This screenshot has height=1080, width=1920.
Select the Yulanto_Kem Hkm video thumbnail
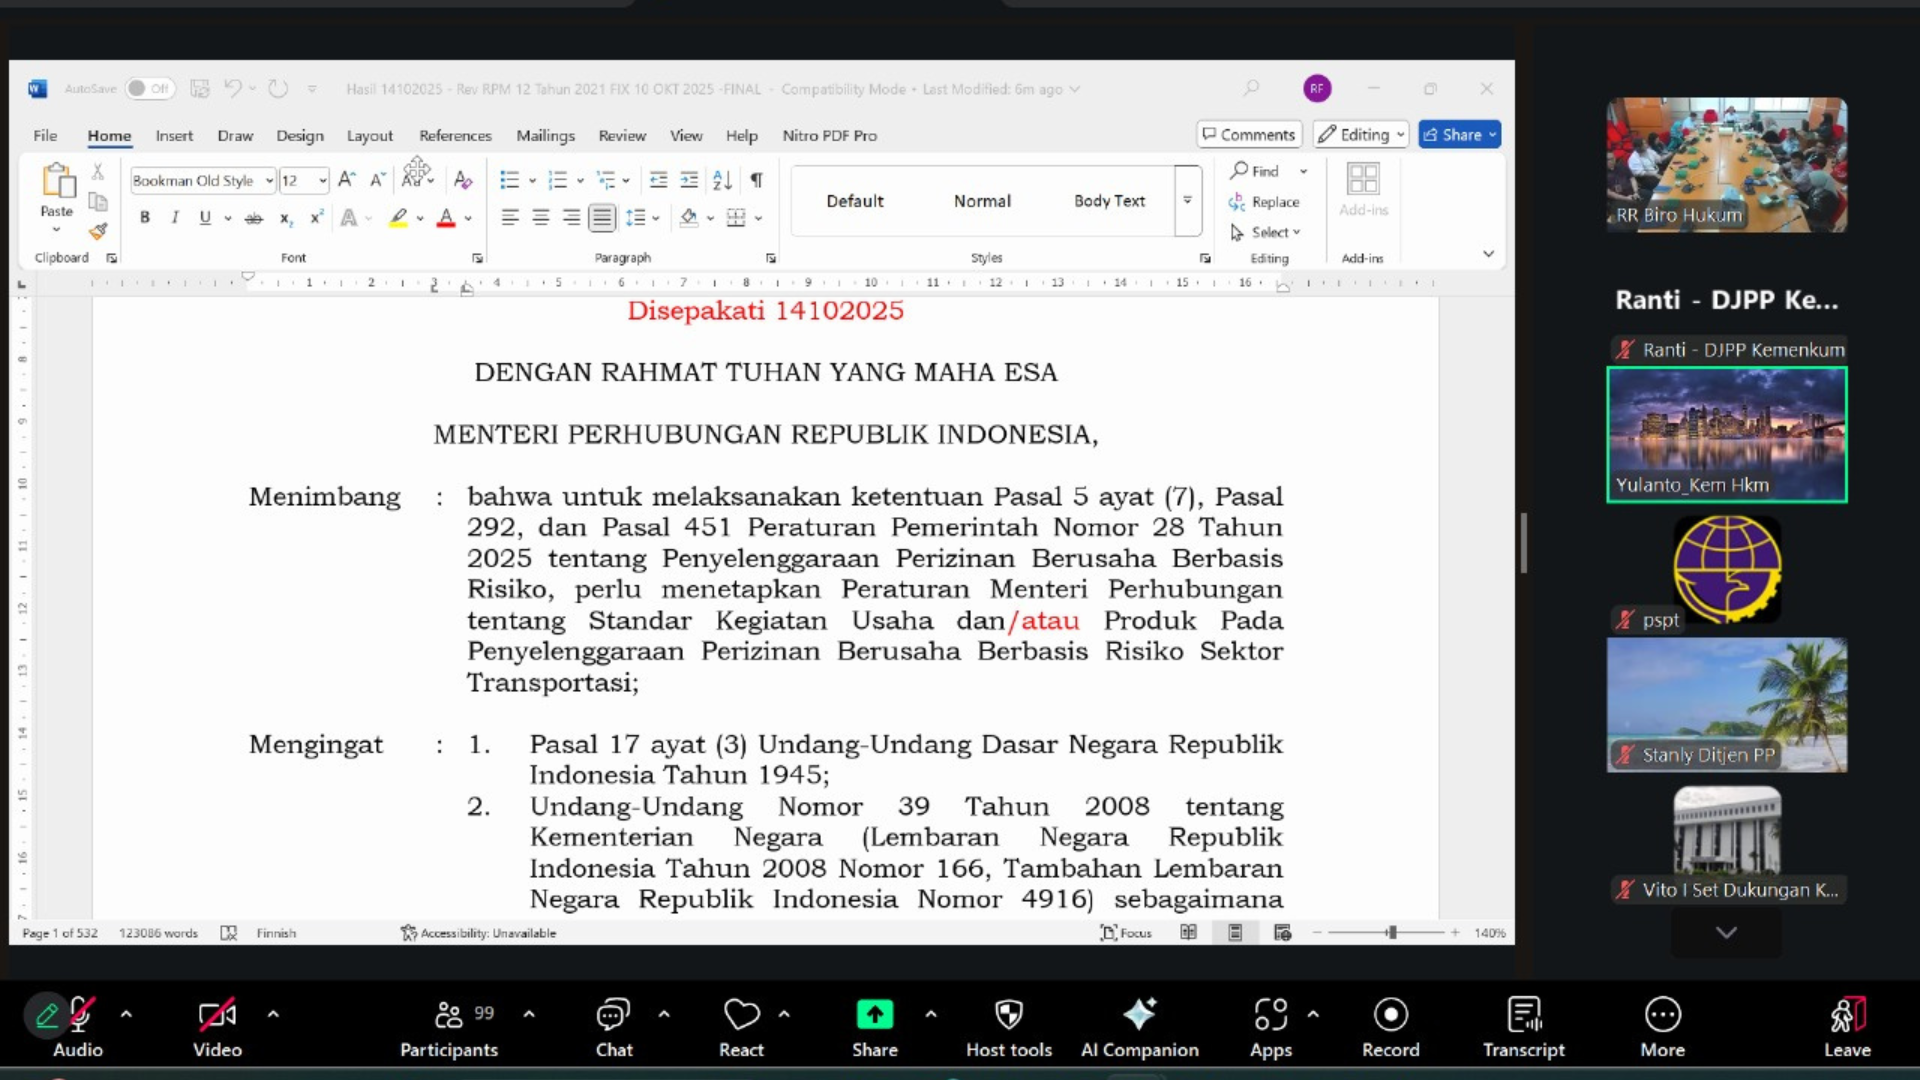click(1726, 434)
